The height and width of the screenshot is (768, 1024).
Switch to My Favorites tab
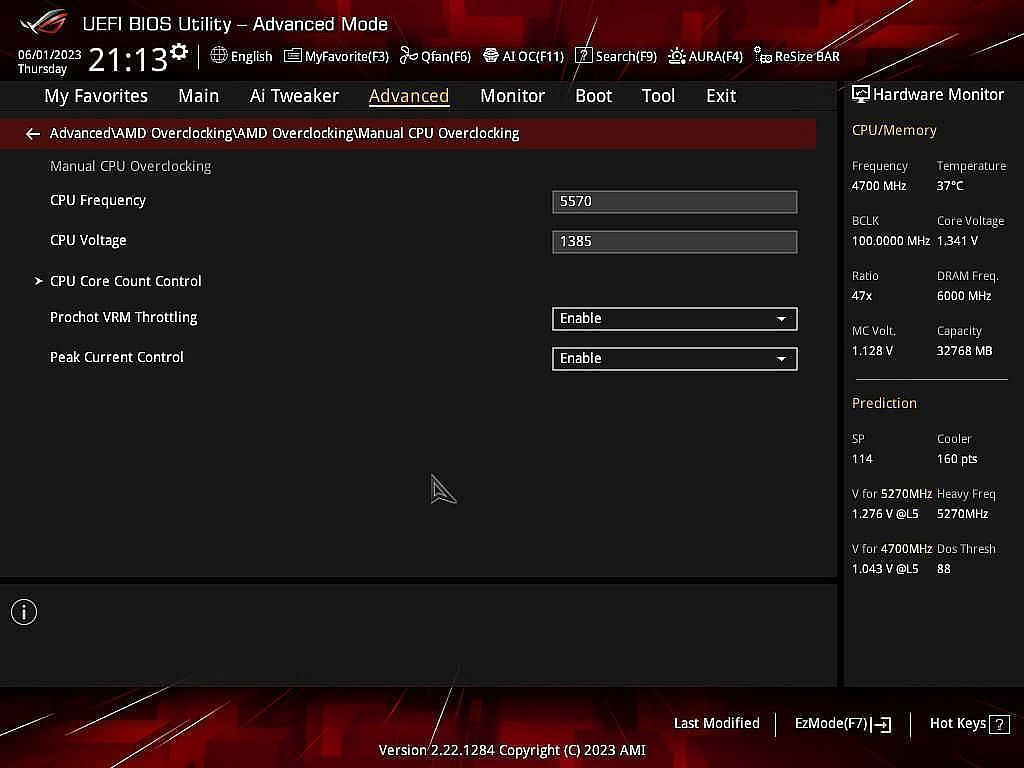coord(96,96)
